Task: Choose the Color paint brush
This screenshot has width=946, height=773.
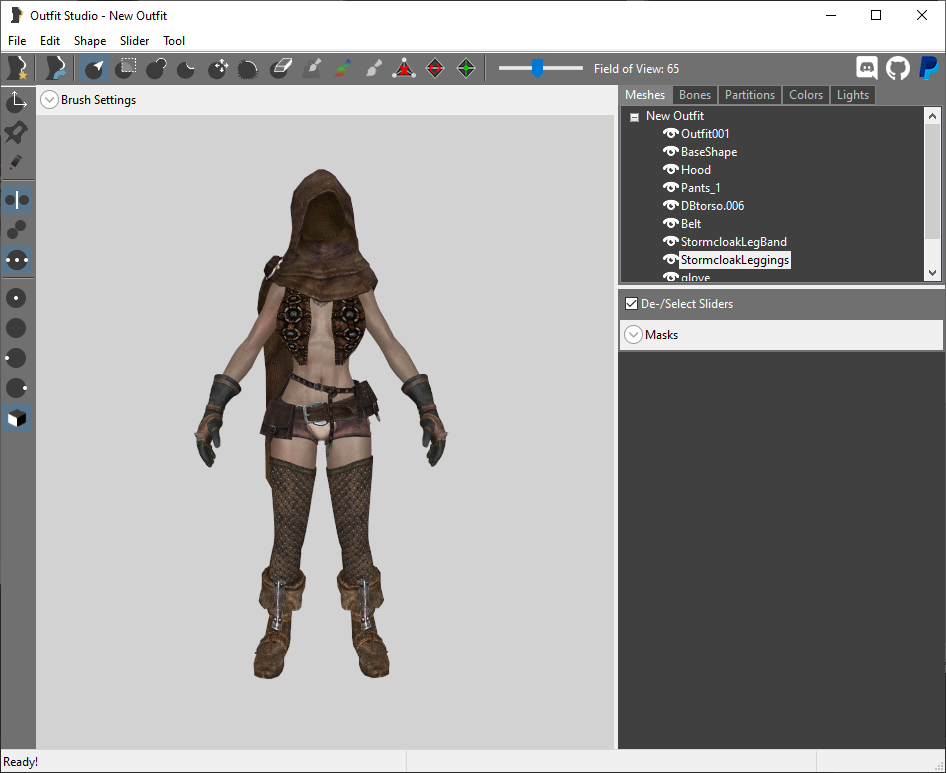Action: click(x=343, y=68)
